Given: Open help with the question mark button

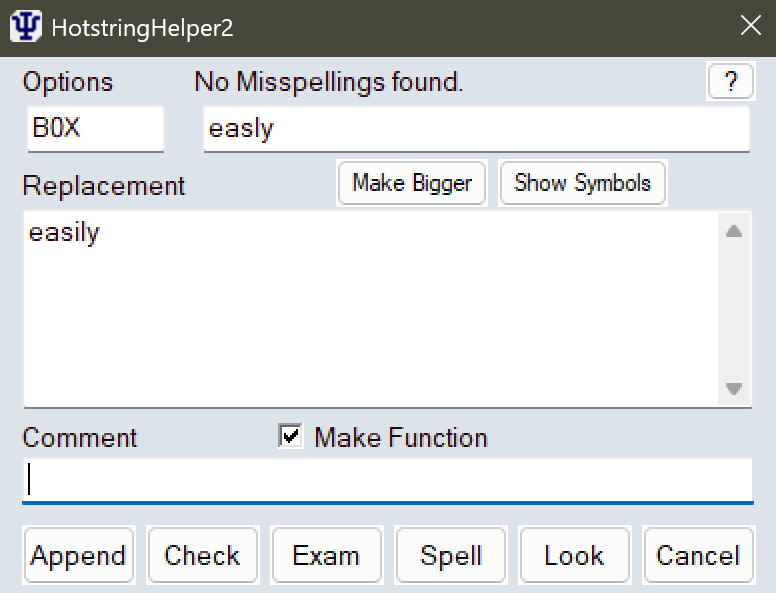Looking at the screenshot, I should point(730,81).
